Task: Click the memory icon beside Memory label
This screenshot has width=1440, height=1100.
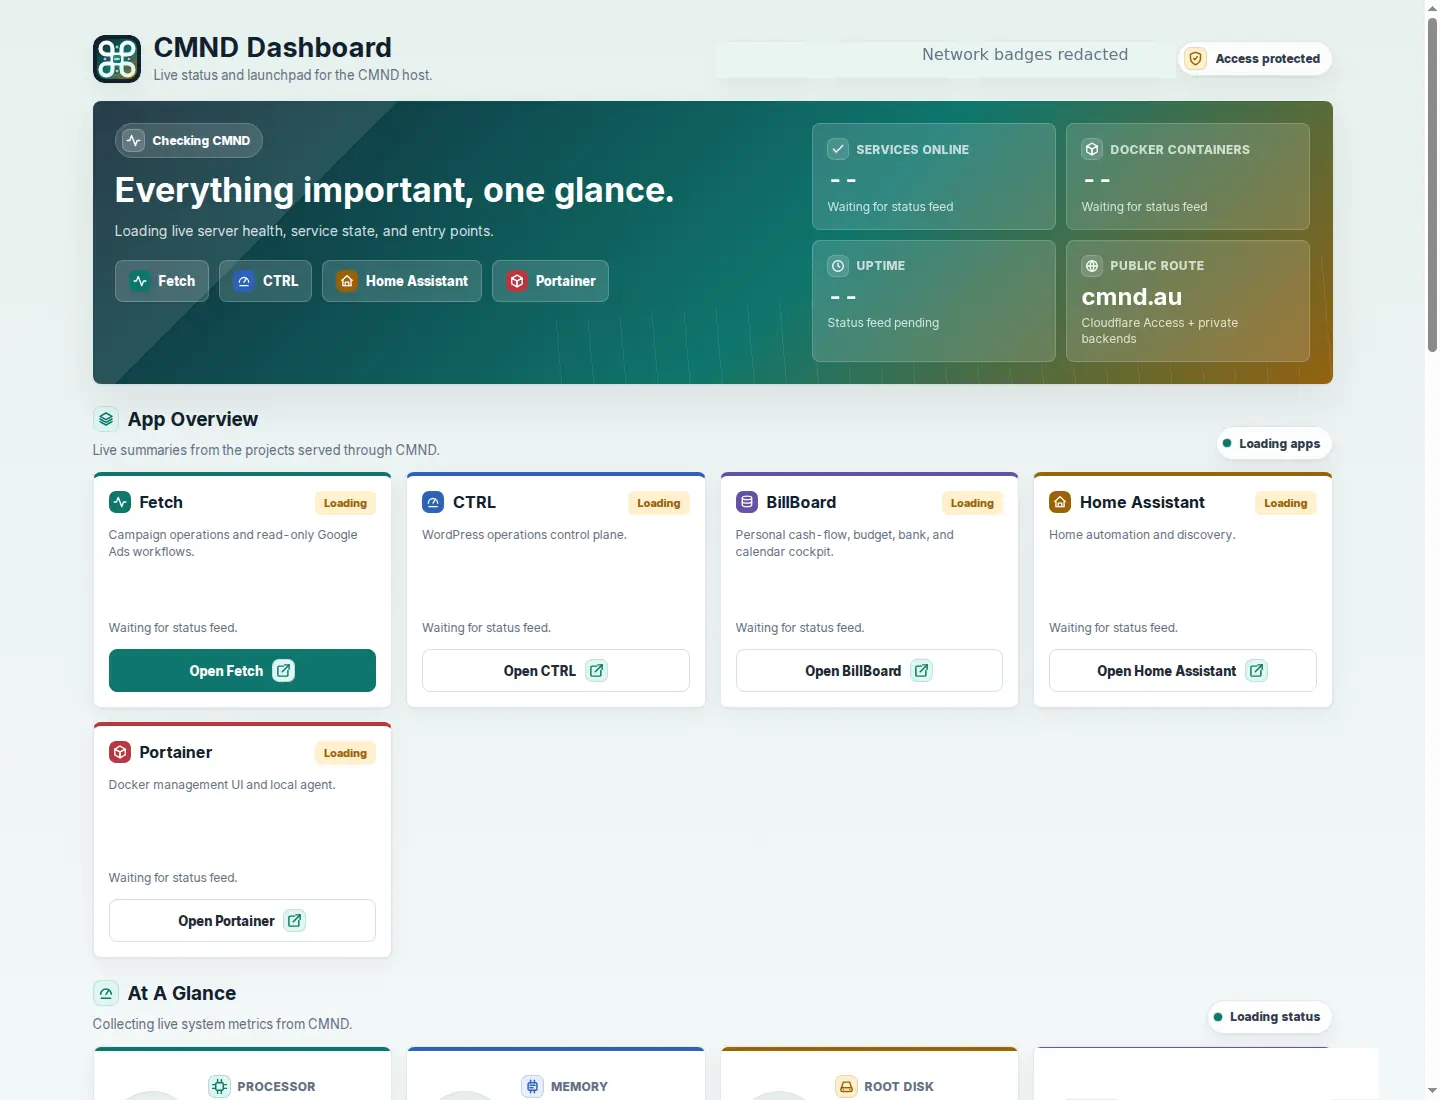Action: pos(532,1087)
